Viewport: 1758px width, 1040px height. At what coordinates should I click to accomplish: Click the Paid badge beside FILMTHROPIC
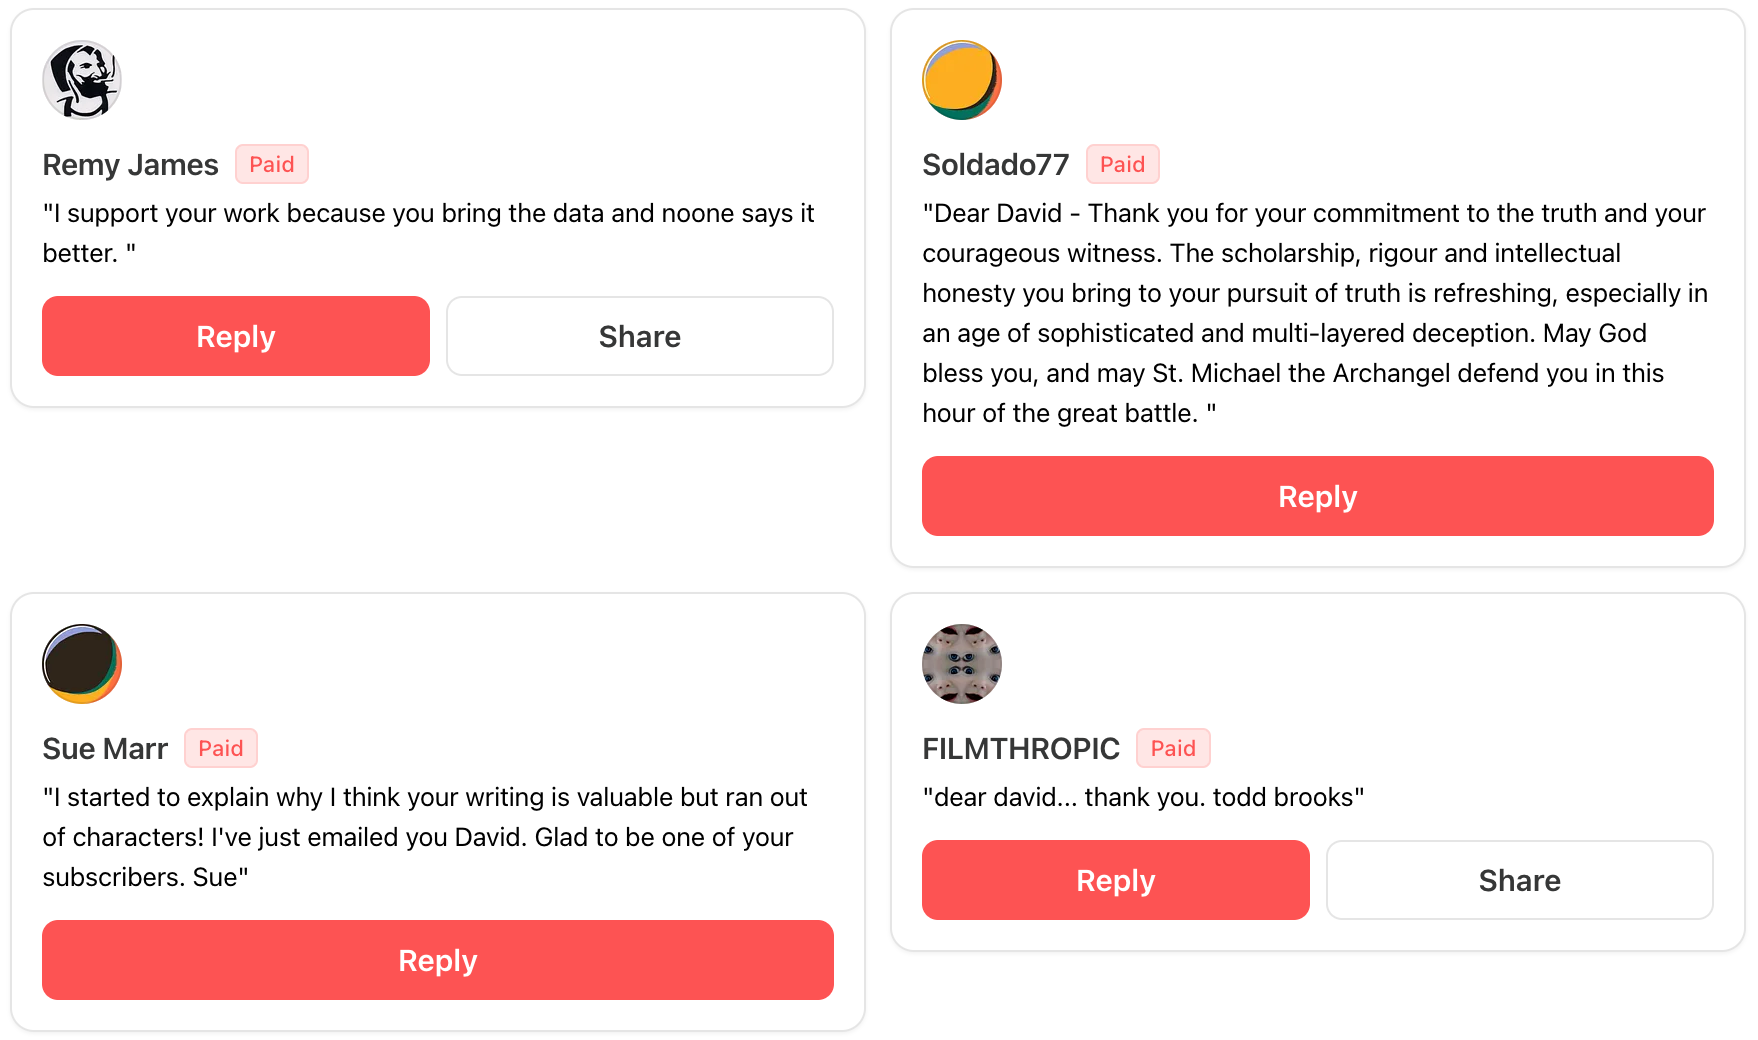1173,749
